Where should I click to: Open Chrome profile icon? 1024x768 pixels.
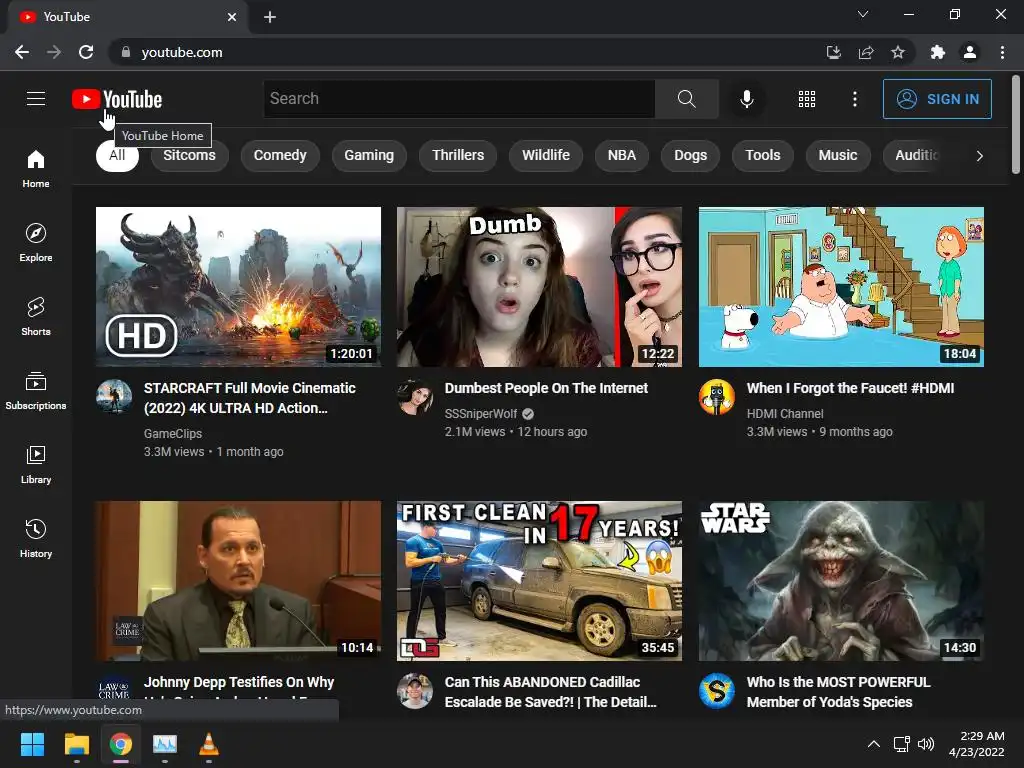[970, 52]
